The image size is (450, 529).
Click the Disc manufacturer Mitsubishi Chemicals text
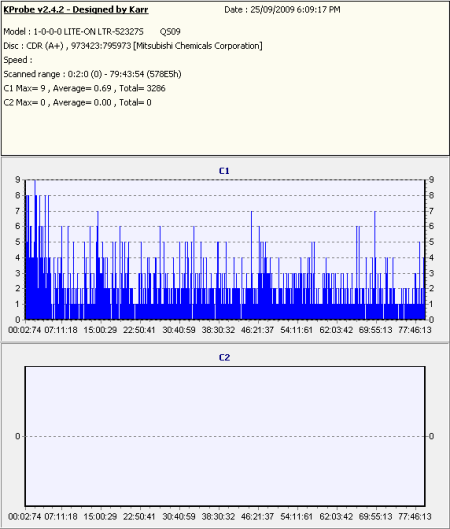pos(198,46)
